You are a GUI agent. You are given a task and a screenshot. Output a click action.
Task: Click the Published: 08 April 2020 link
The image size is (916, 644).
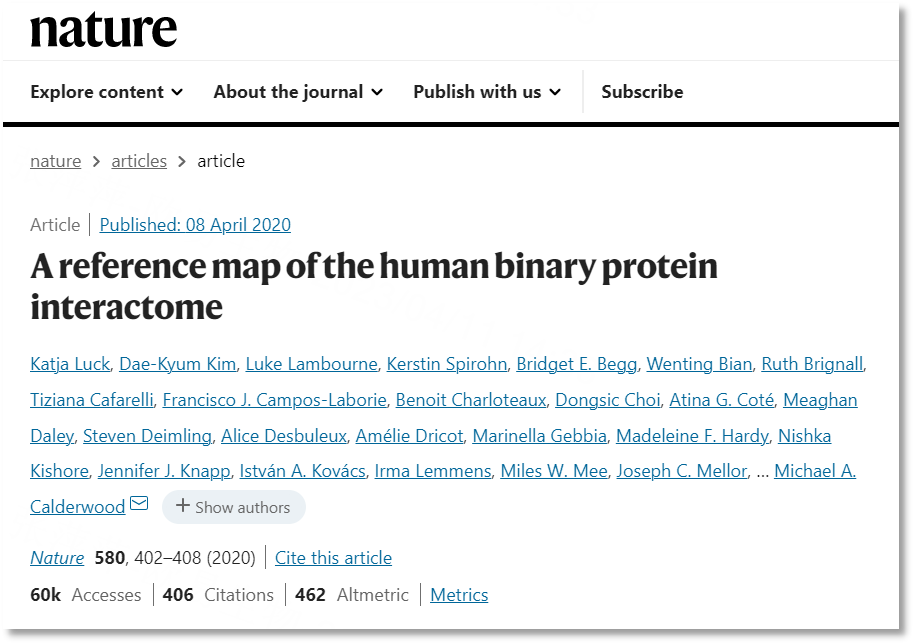click(x=195, y=225)
